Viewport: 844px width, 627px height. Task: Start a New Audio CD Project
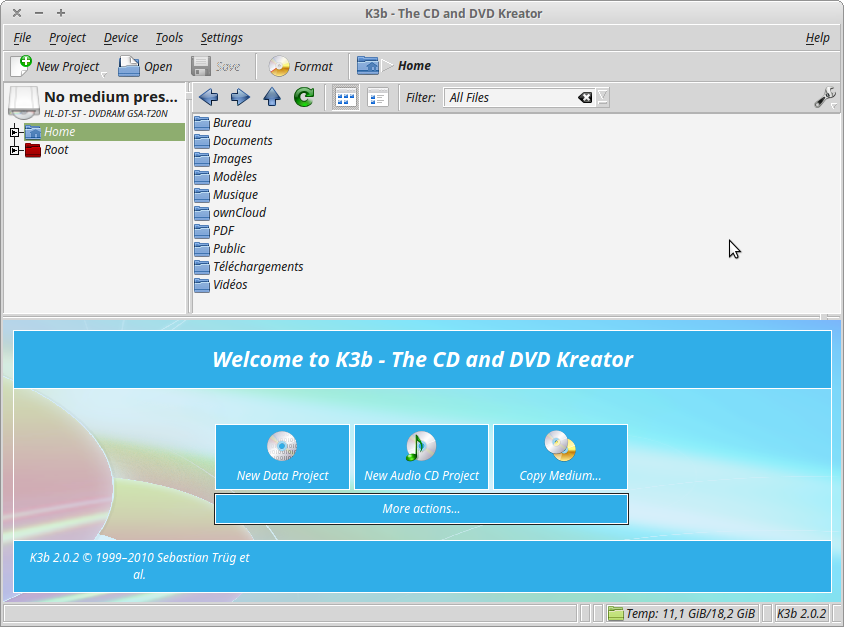click(x=421, y=457)
